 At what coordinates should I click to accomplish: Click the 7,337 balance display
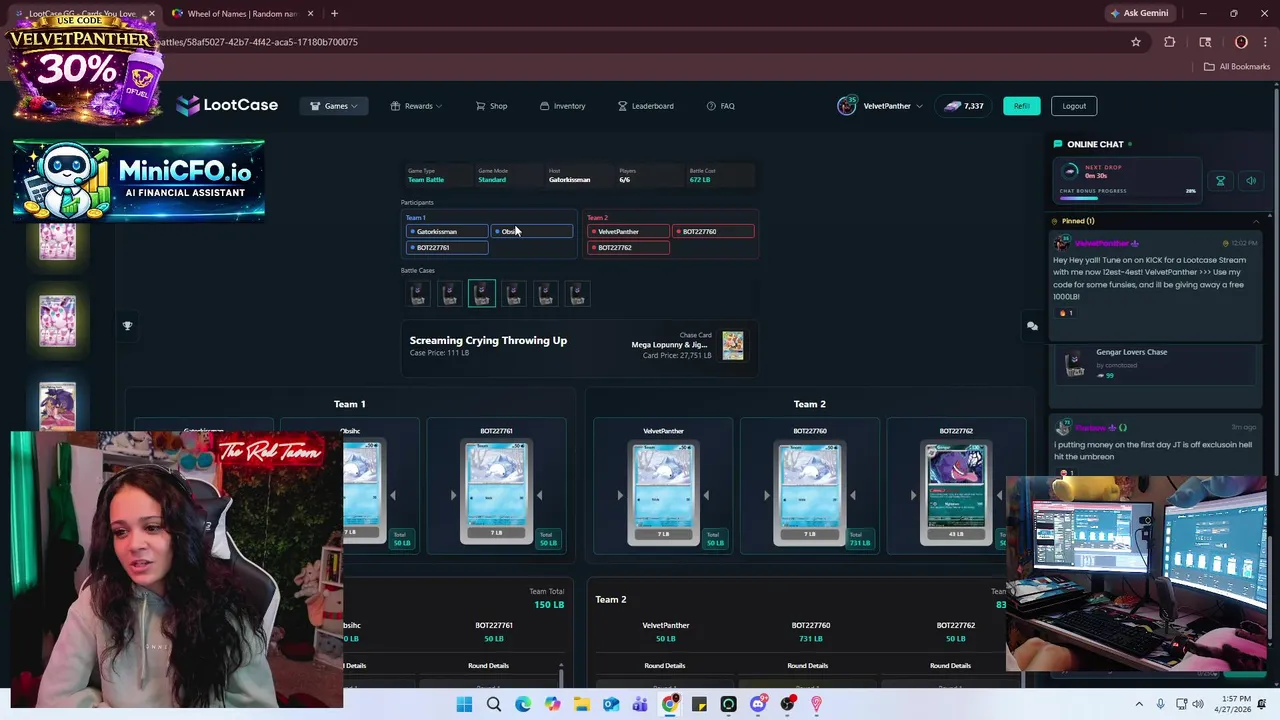click(964, 106)
